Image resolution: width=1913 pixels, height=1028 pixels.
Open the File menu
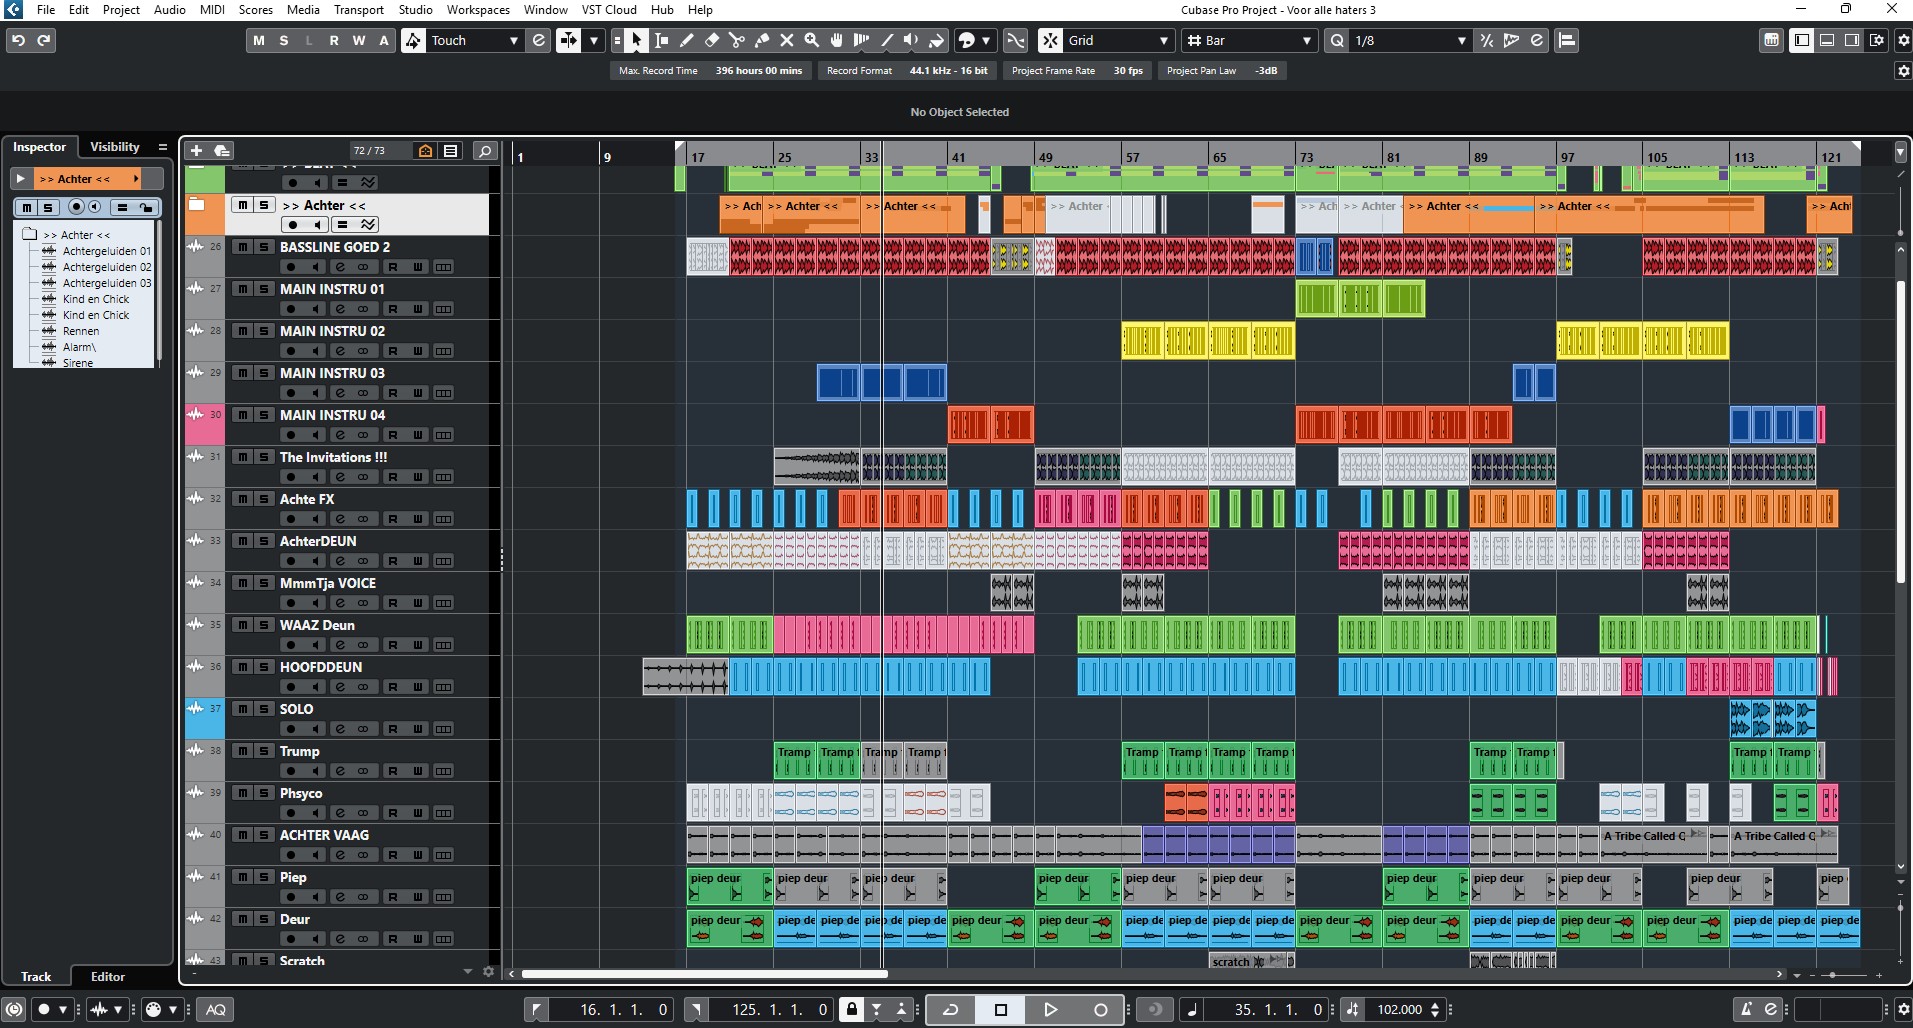click(46, 10)
